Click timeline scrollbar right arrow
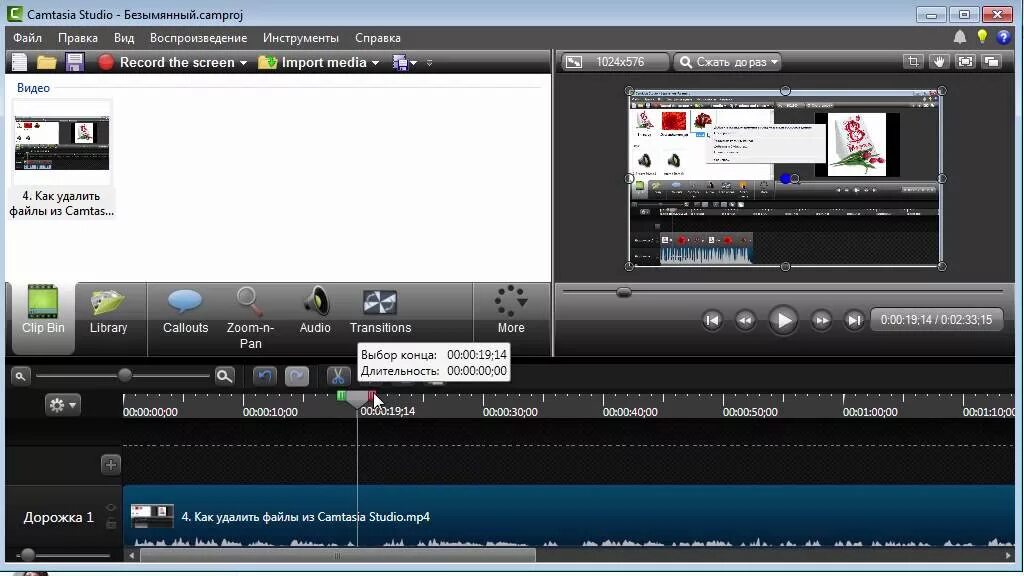 tap(1008, 556)
